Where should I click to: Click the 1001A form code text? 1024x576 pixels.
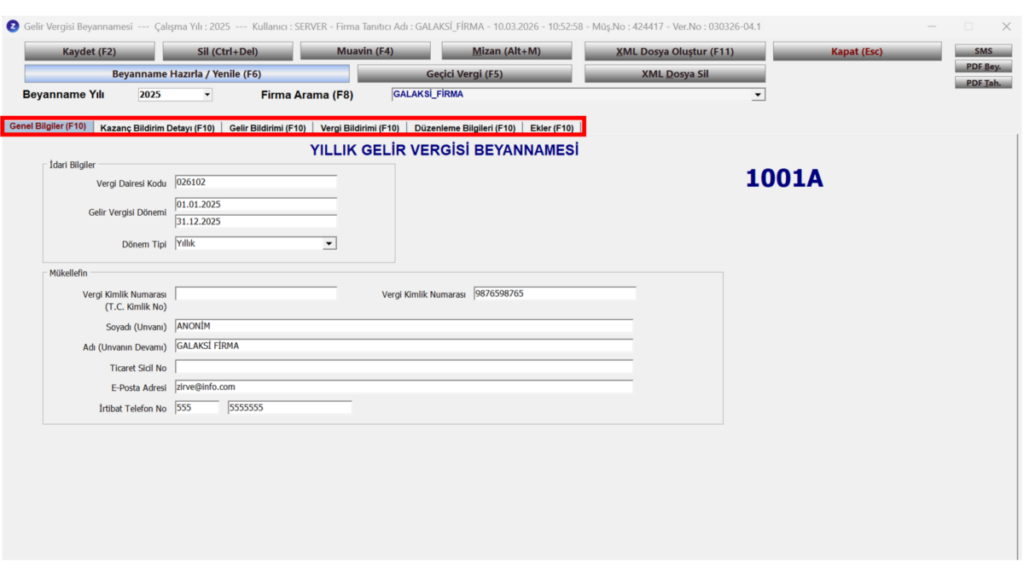[x=784, y=178]
